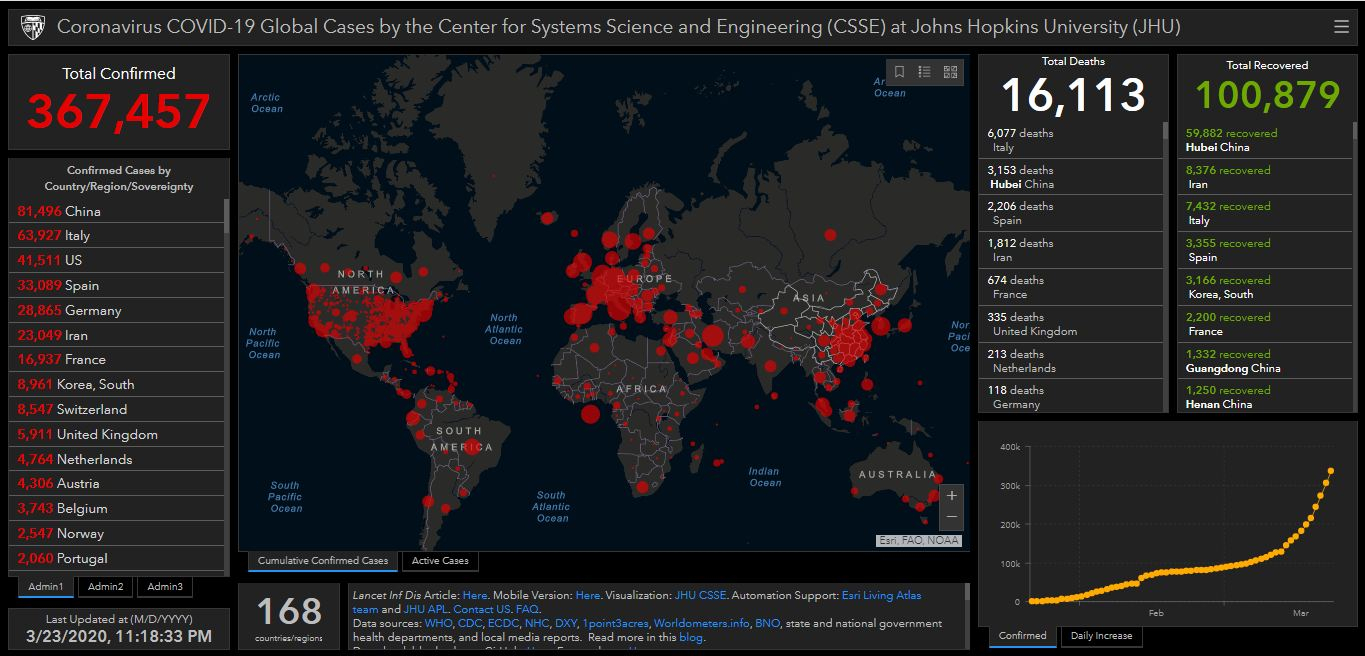Show the Daily Increase chart tab
This screenshot has width=1365, height=656.
pos(1101,636)
